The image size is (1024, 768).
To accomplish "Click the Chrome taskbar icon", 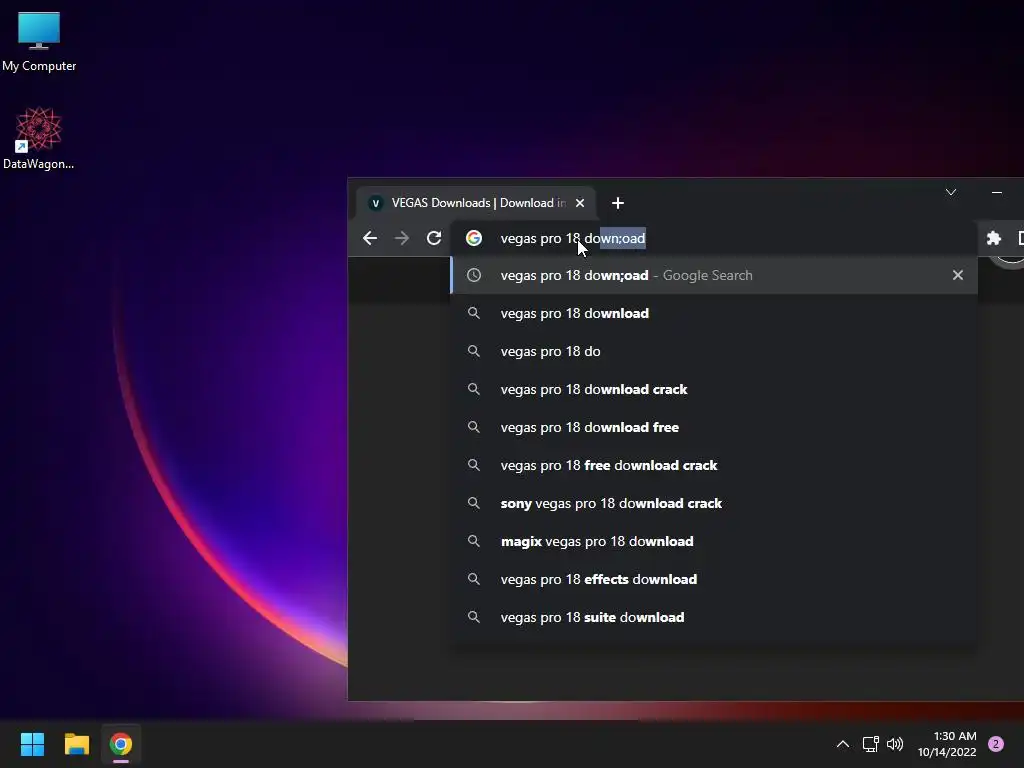I will 121,744.
